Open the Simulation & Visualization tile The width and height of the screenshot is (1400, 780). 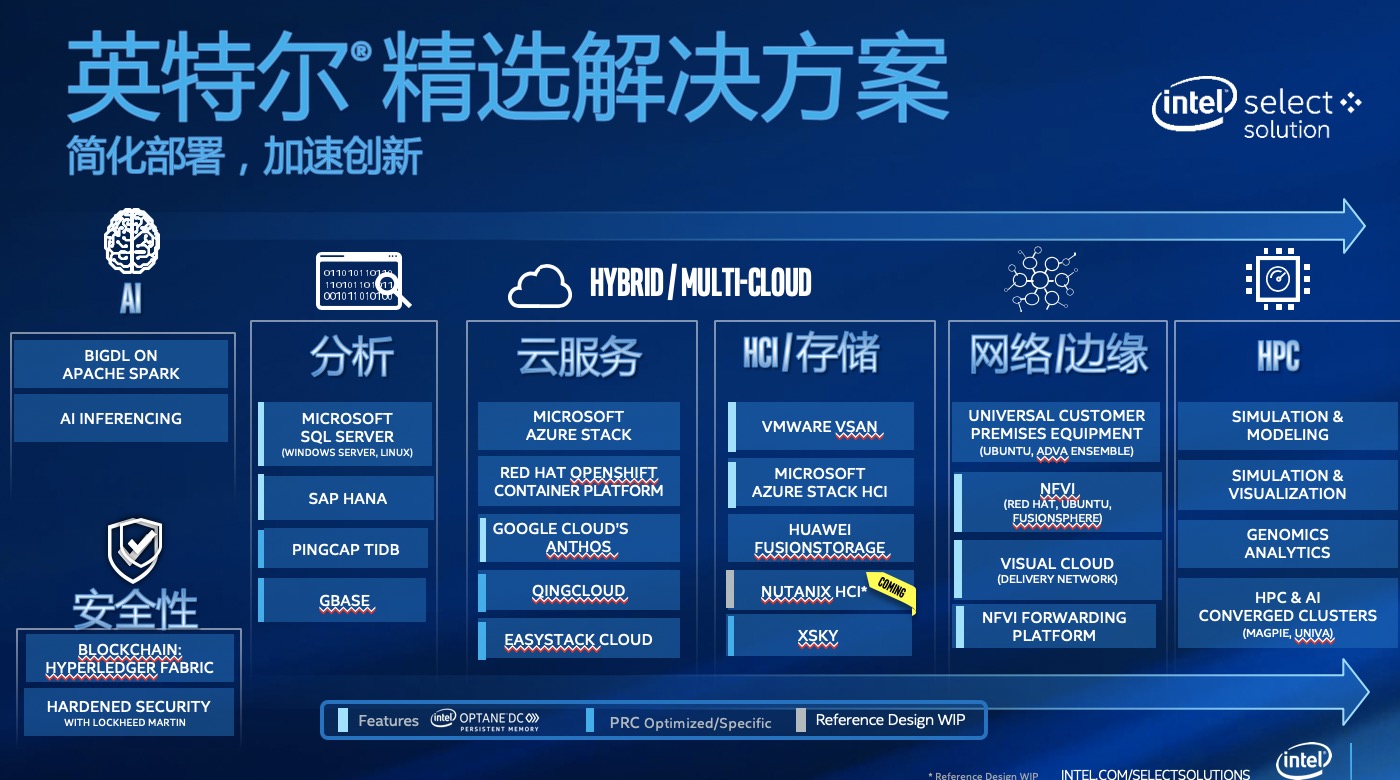[x=1287, y=484]
